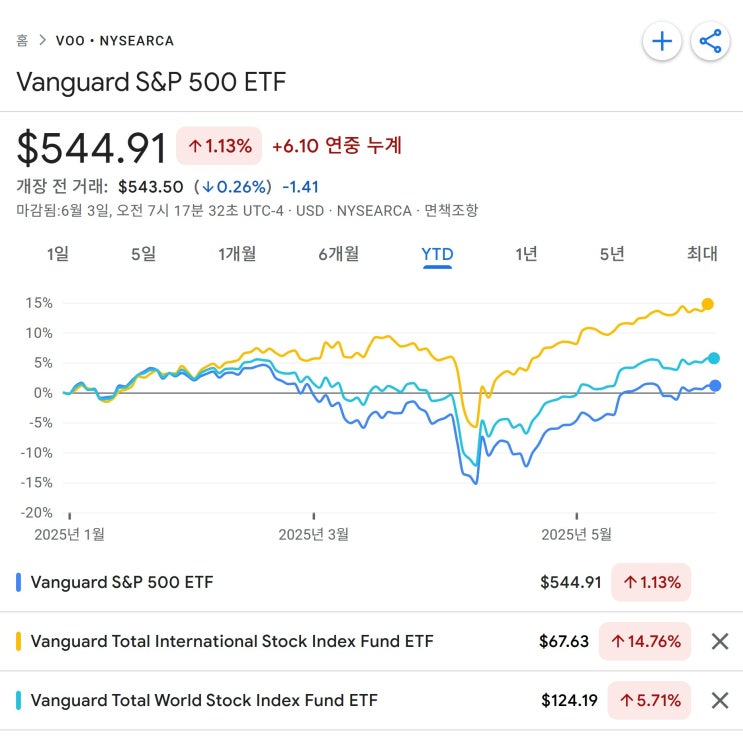Click the yellow endpoint dot on chart
The image size is (743, 743).
708,304
